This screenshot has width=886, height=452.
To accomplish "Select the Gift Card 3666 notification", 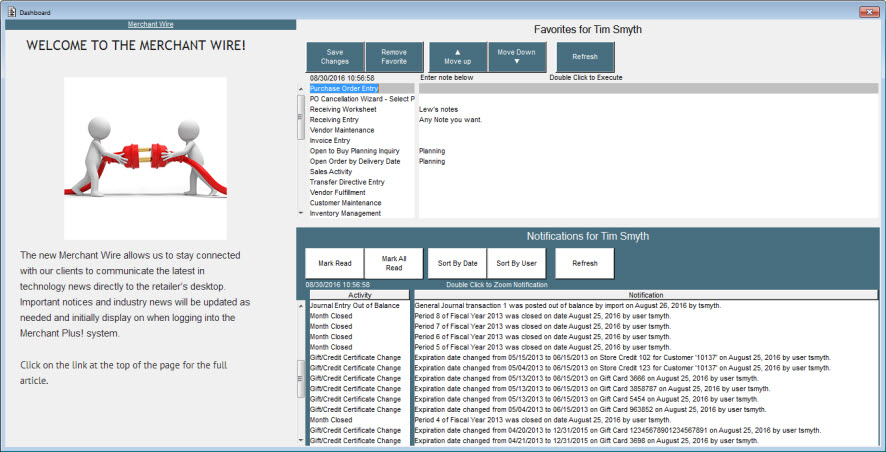I will [x=587, y=379].
